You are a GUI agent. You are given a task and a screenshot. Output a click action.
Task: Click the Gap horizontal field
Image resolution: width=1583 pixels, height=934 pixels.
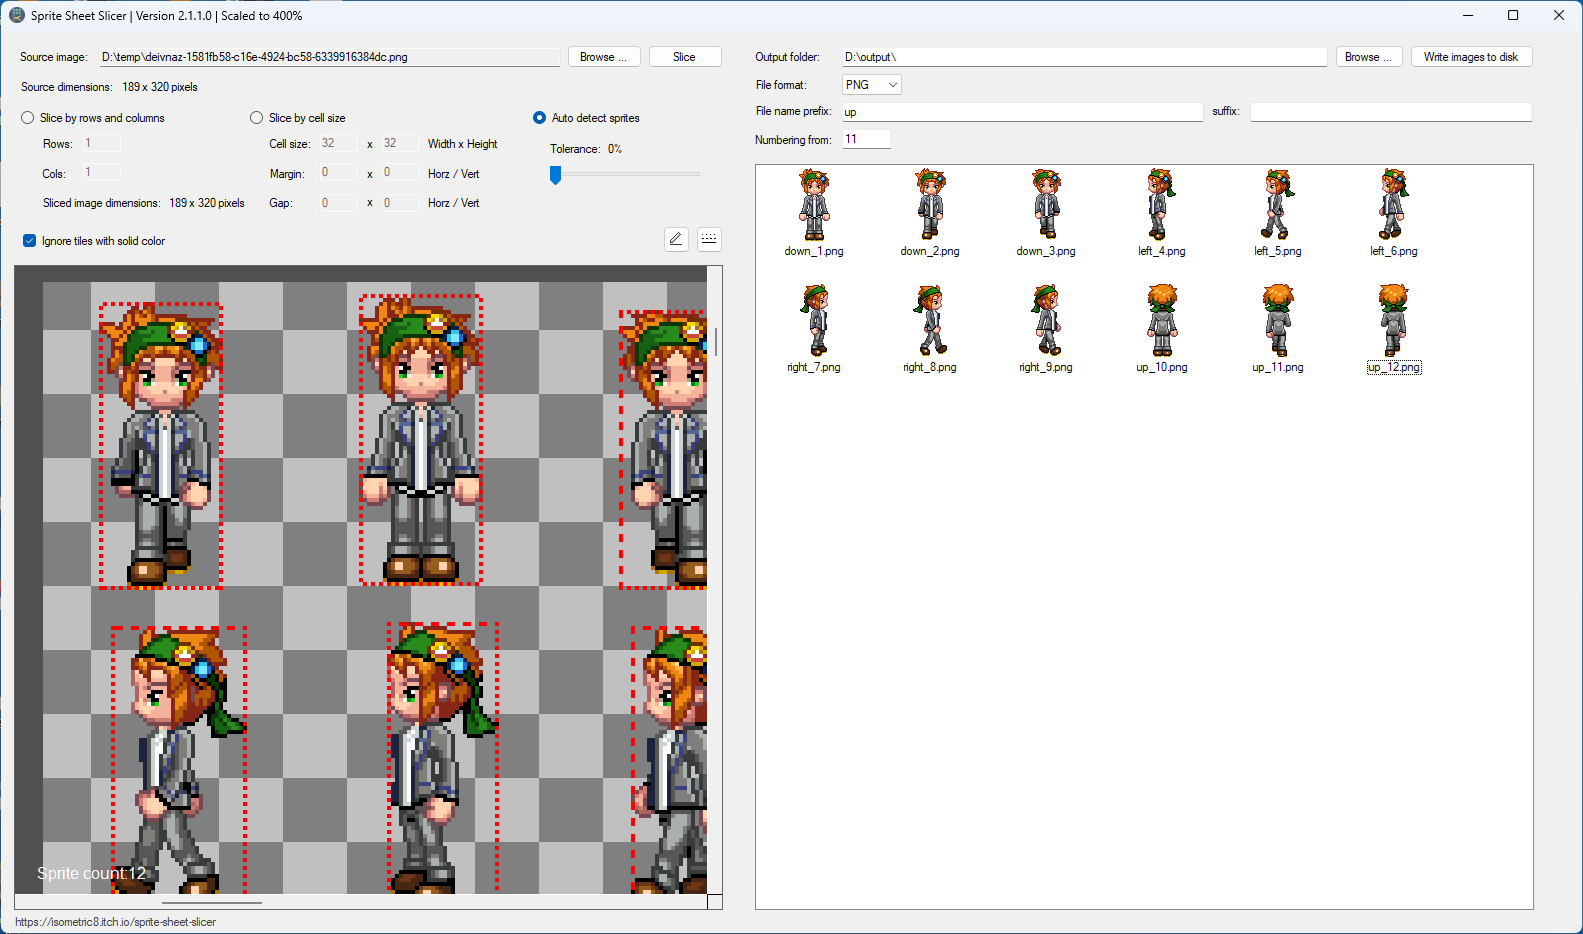click(339, 203)
